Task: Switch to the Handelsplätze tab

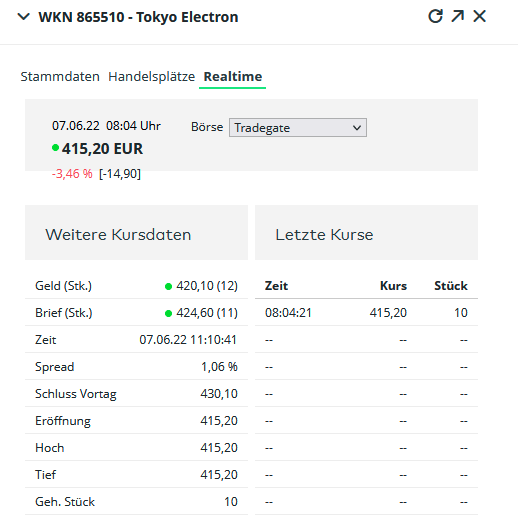Action: (x=151, y=77)
